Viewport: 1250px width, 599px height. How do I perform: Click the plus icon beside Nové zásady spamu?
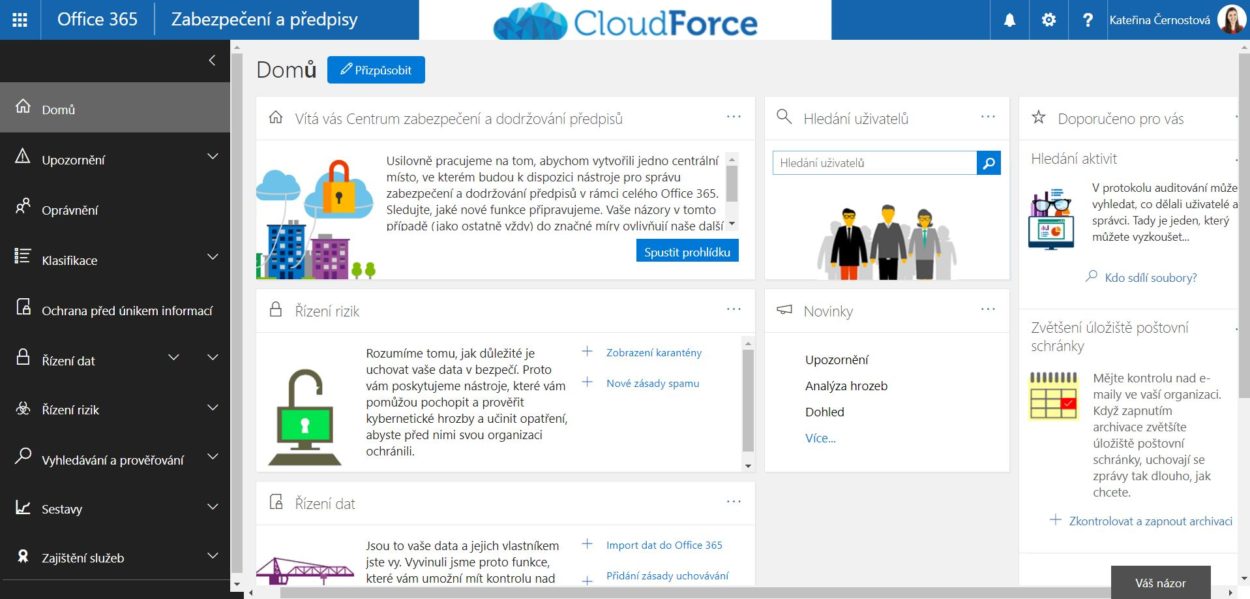click(587, 383)
